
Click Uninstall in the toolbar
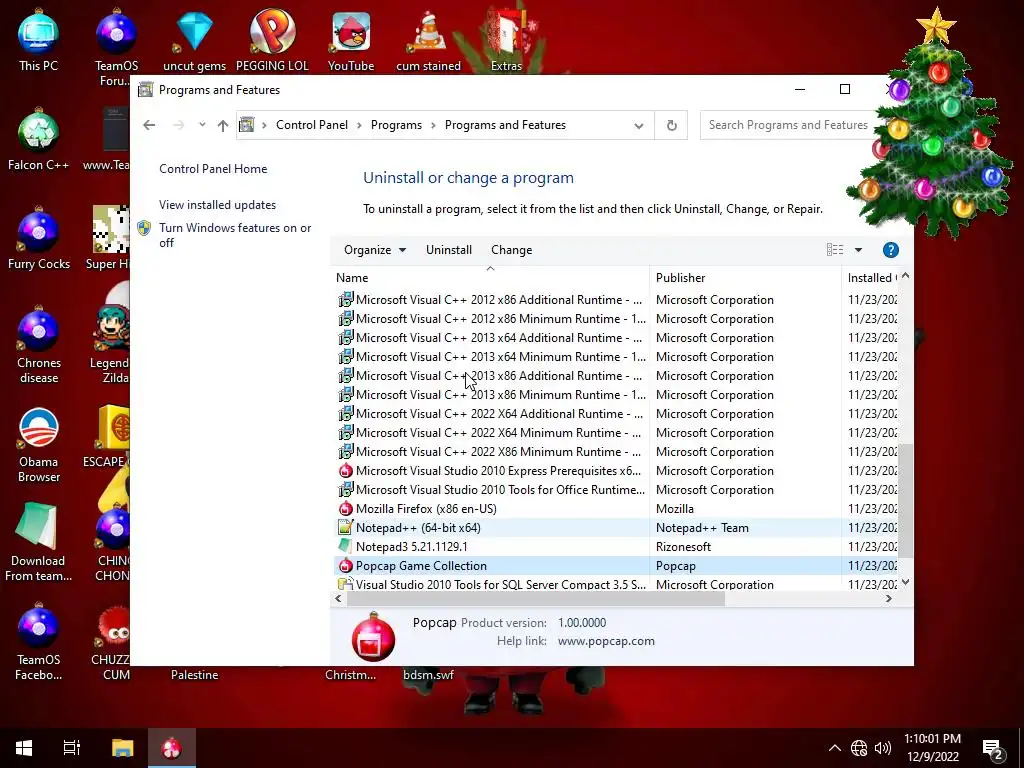coord(449,250)
